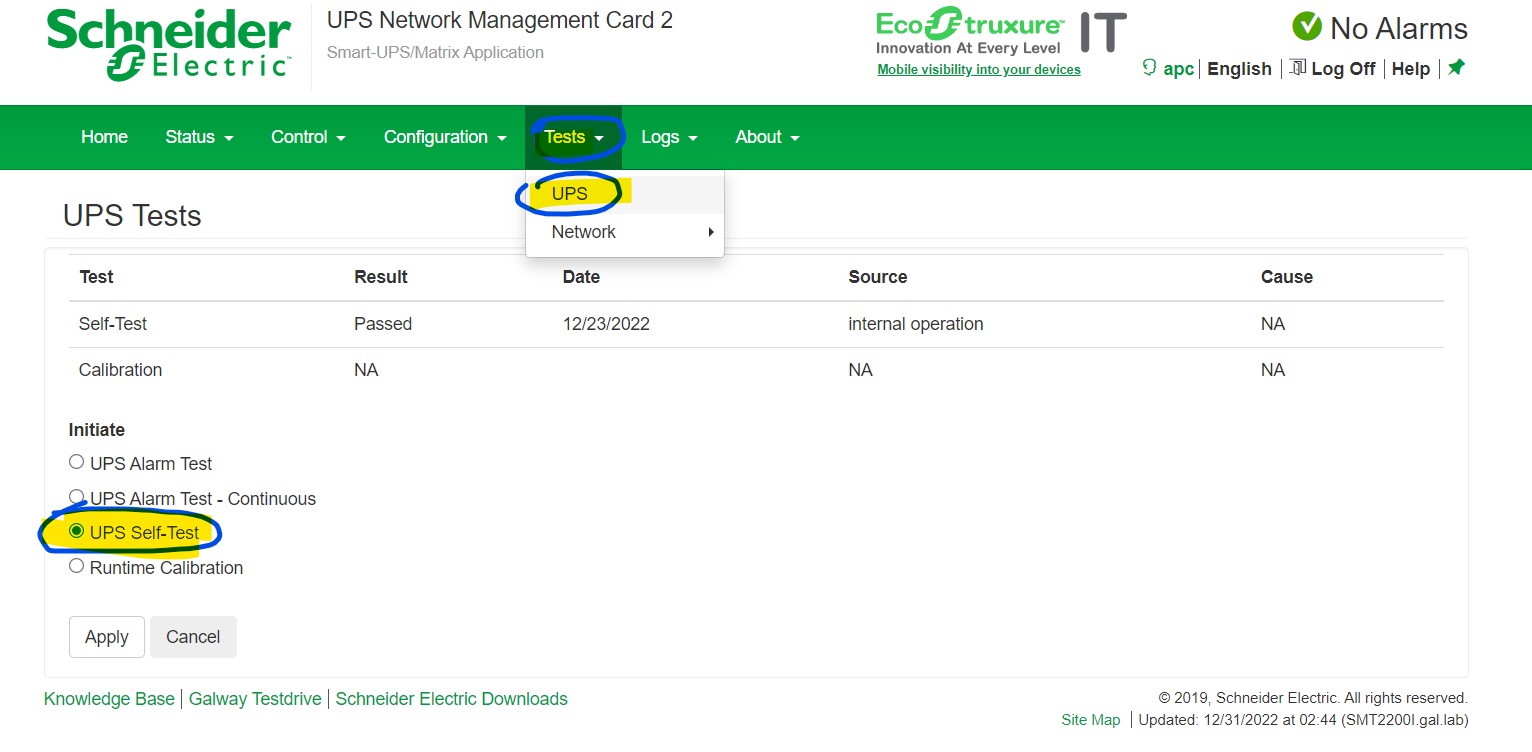Open Mobile visibility into your devices link
The width and height of the screenshot is (1532, 752).
[979, 69]
